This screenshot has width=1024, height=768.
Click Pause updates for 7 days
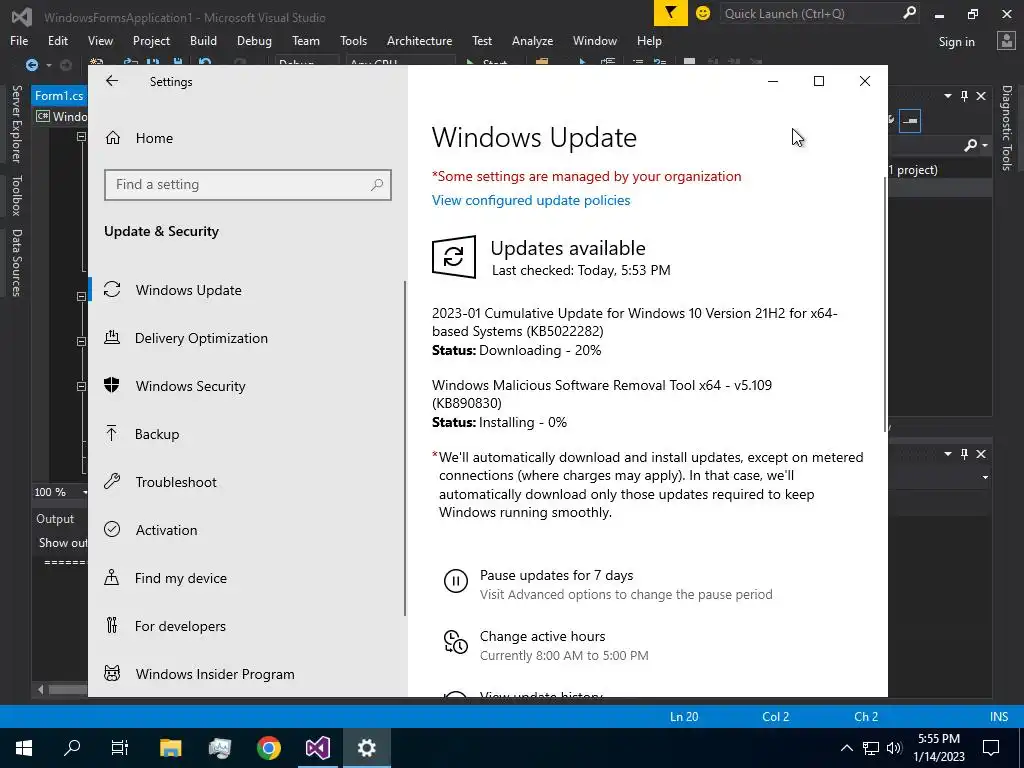pyautogui.click(x=556, y=575)
